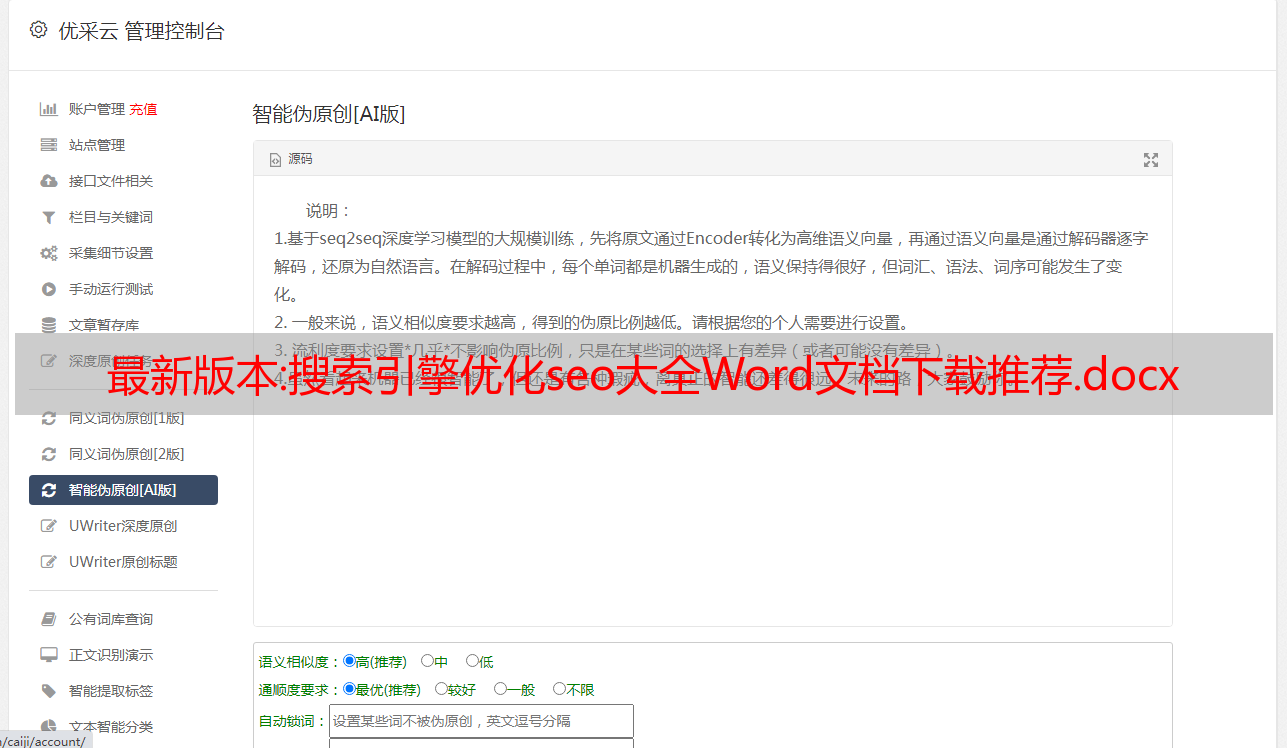
Task: Click the server icon beside 站点管理
Action: (x=48, y=145)
